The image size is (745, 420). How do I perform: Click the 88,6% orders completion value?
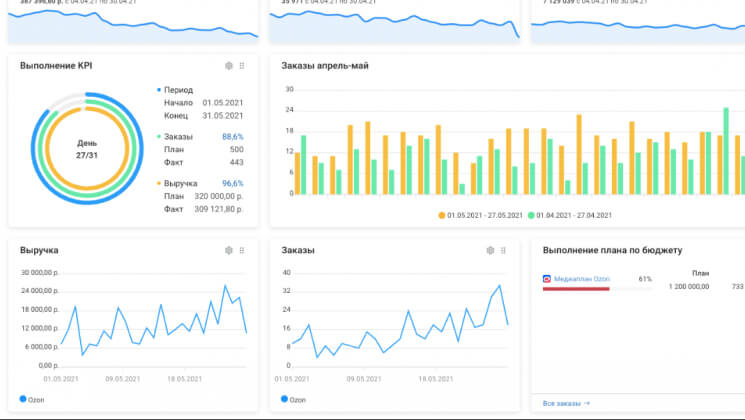[x=233, y=137]
